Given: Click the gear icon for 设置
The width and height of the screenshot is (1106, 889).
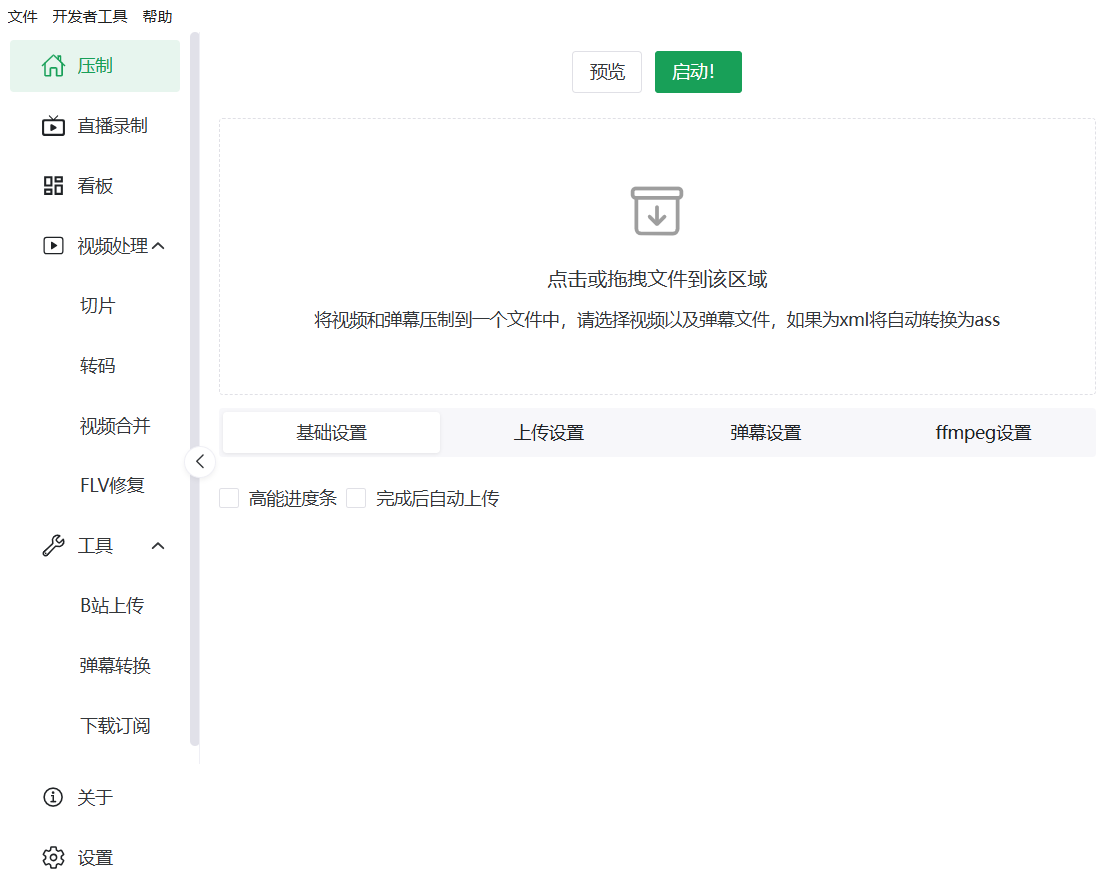Looking at the screenshot, I should [x=53, y=857].
